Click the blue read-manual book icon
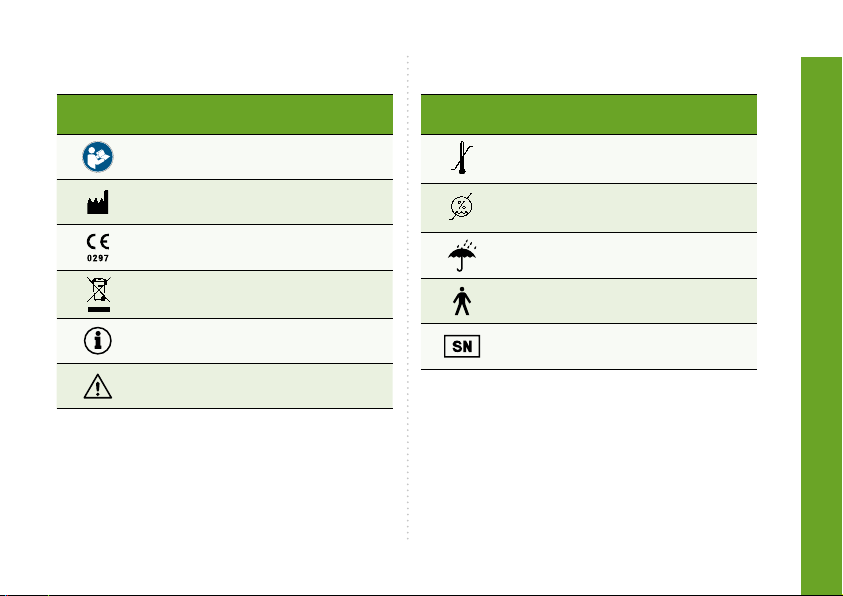The height and width of the screenshot is (596, 843). [x=98, y=157]
